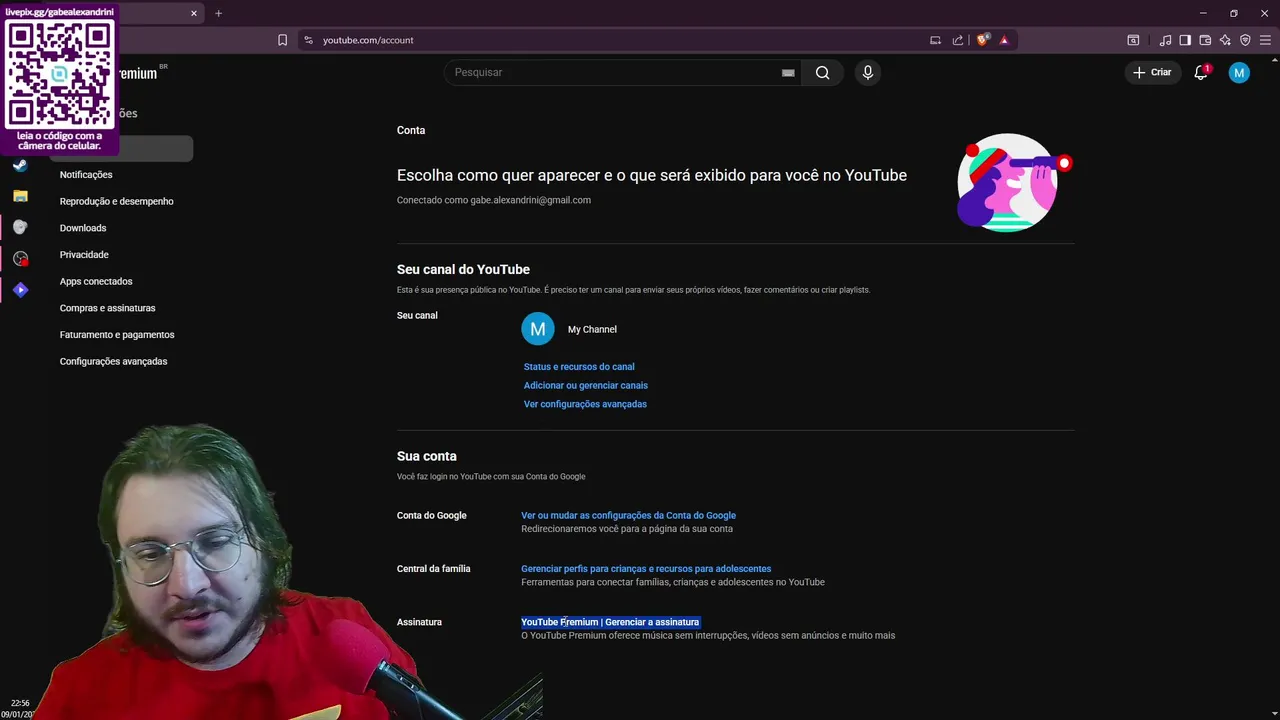Click Adicionar ou gerenciar canais link
Image resolution: width=1280 pixels, height=720 pixels.
point(586,385)
